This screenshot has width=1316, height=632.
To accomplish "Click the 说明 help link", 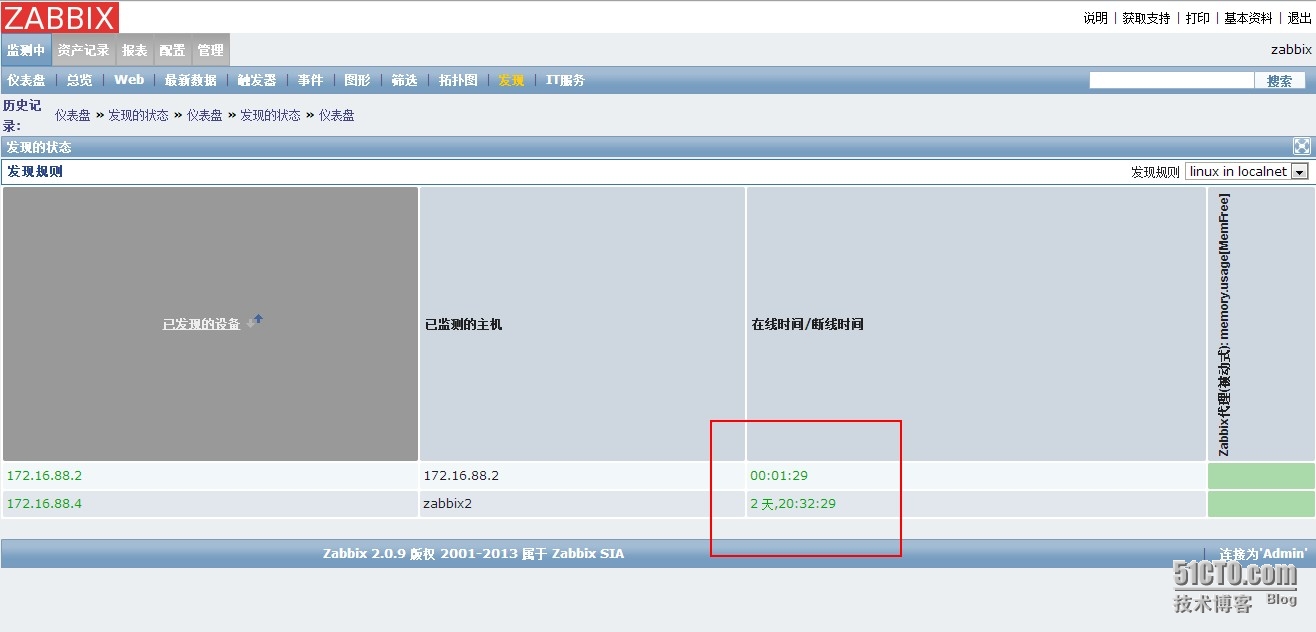I will point(1095,18).
